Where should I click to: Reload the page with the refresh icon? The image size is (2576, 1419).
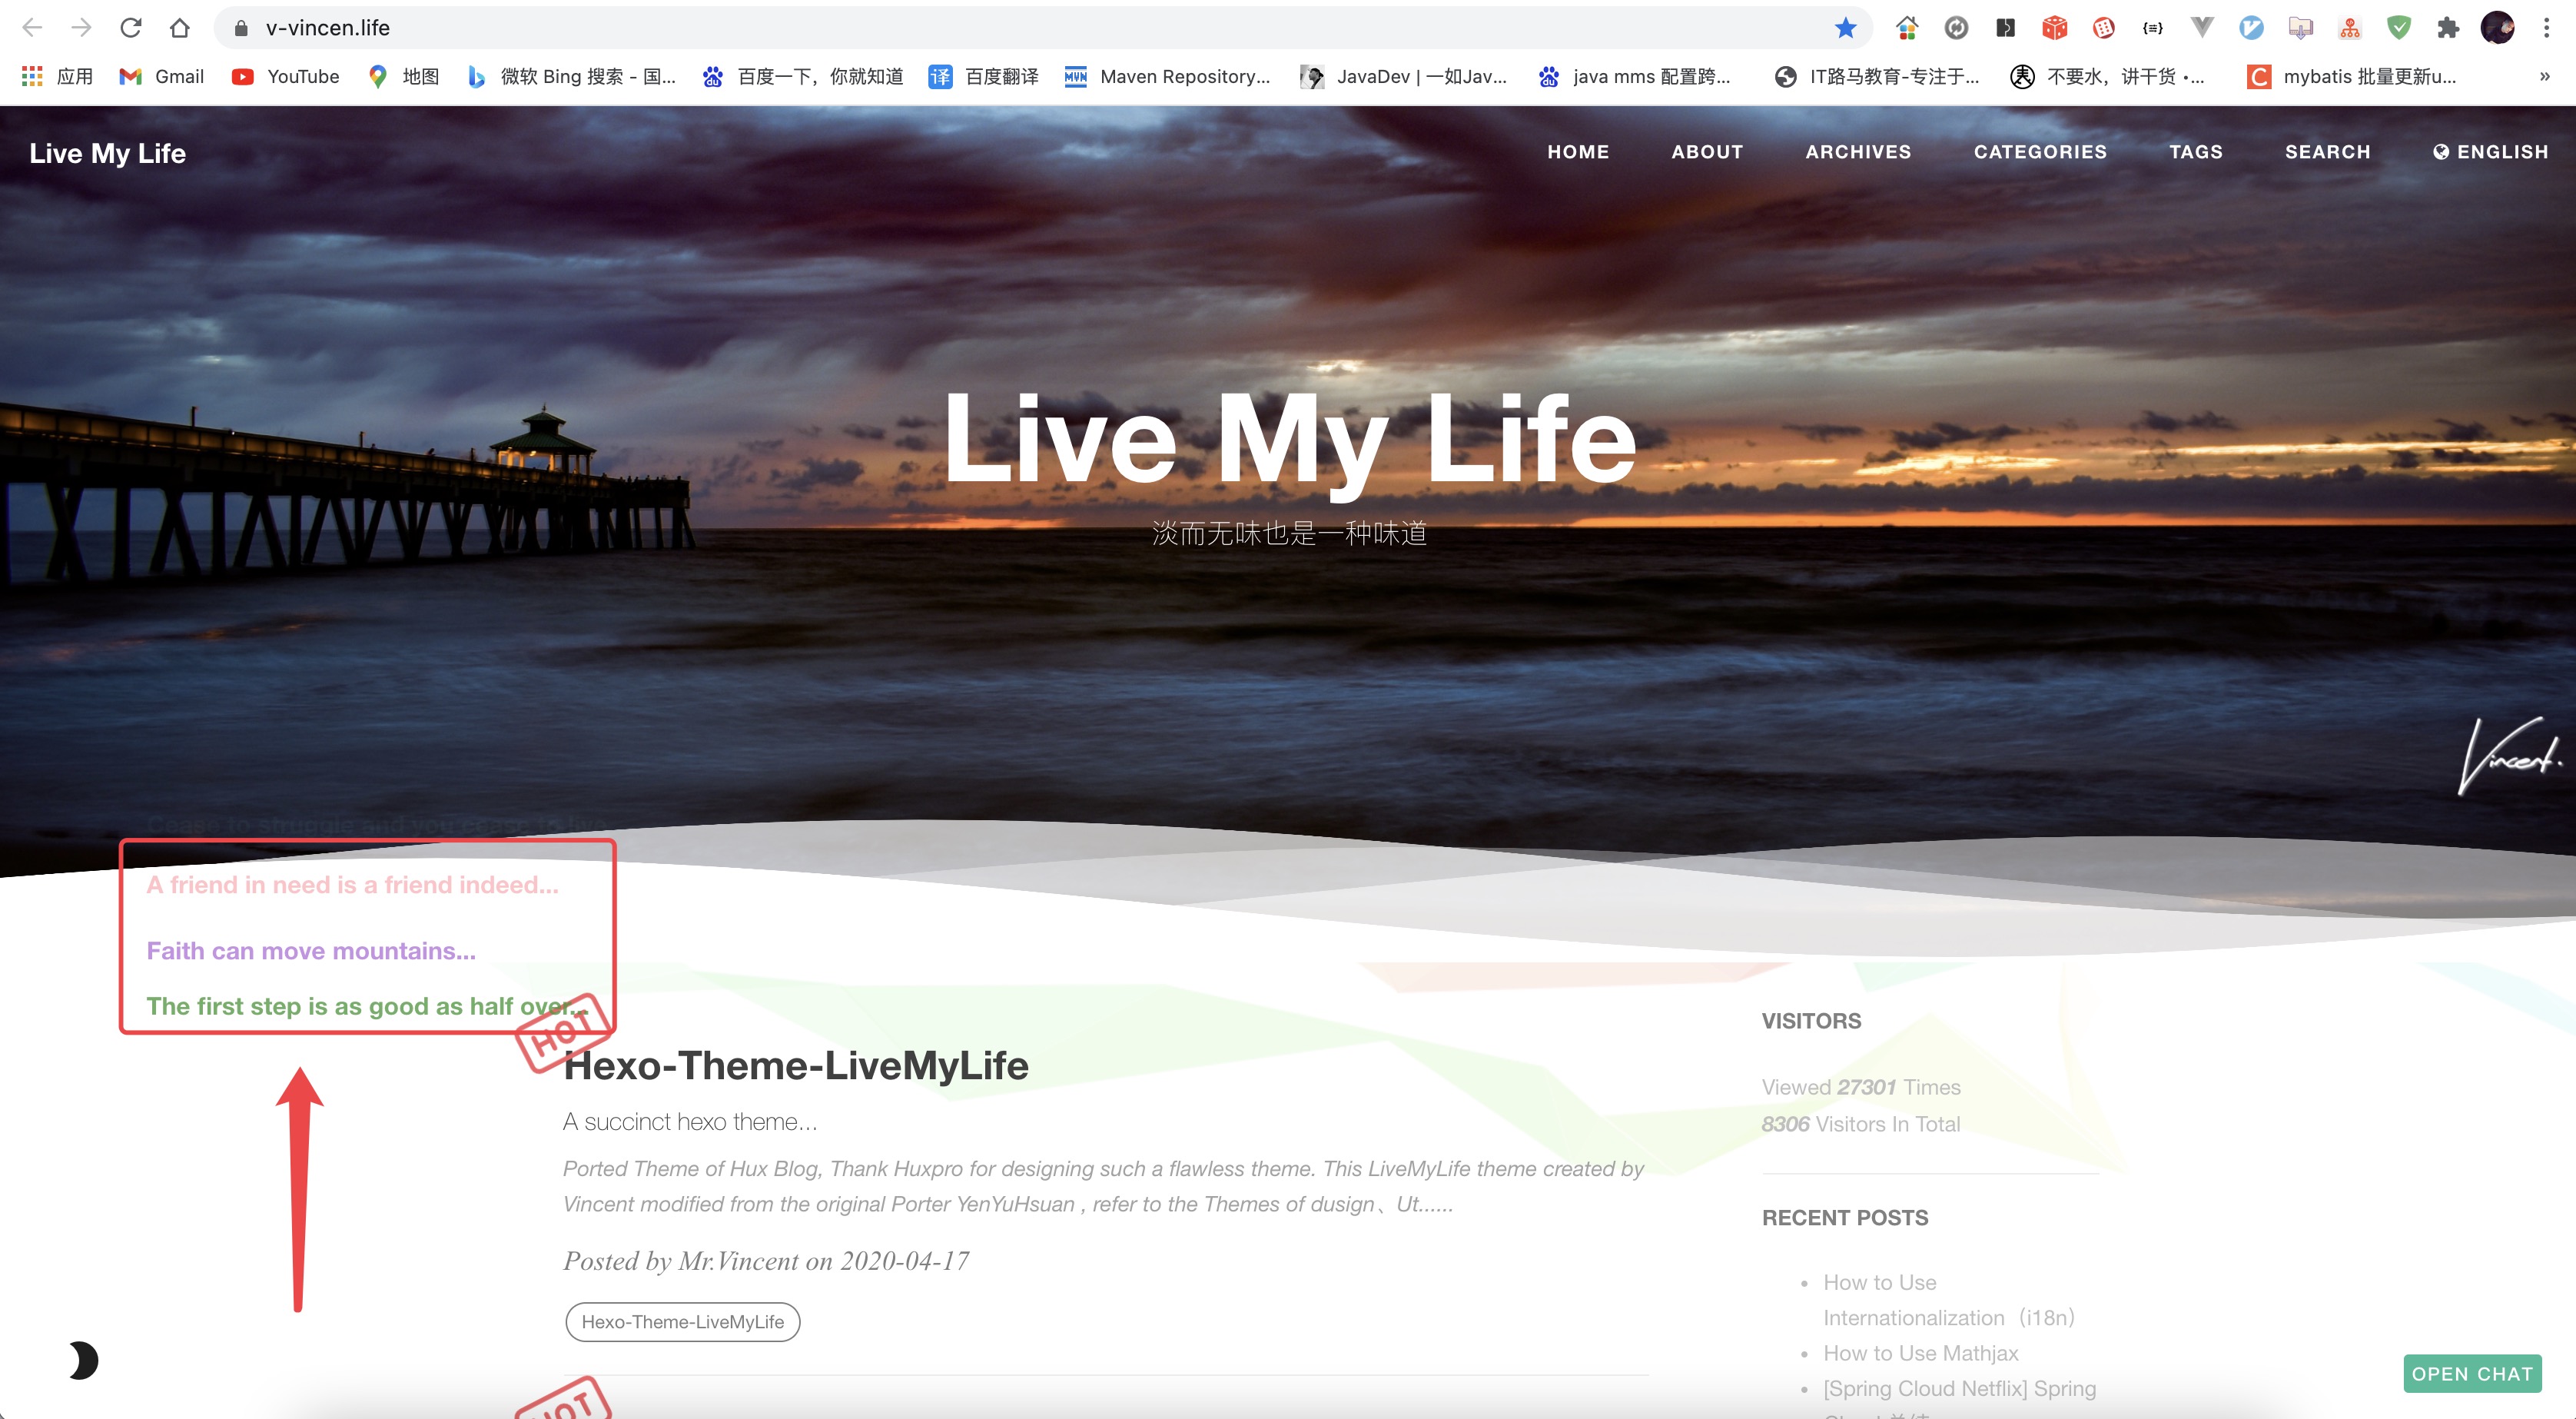[x=131, y=28]
